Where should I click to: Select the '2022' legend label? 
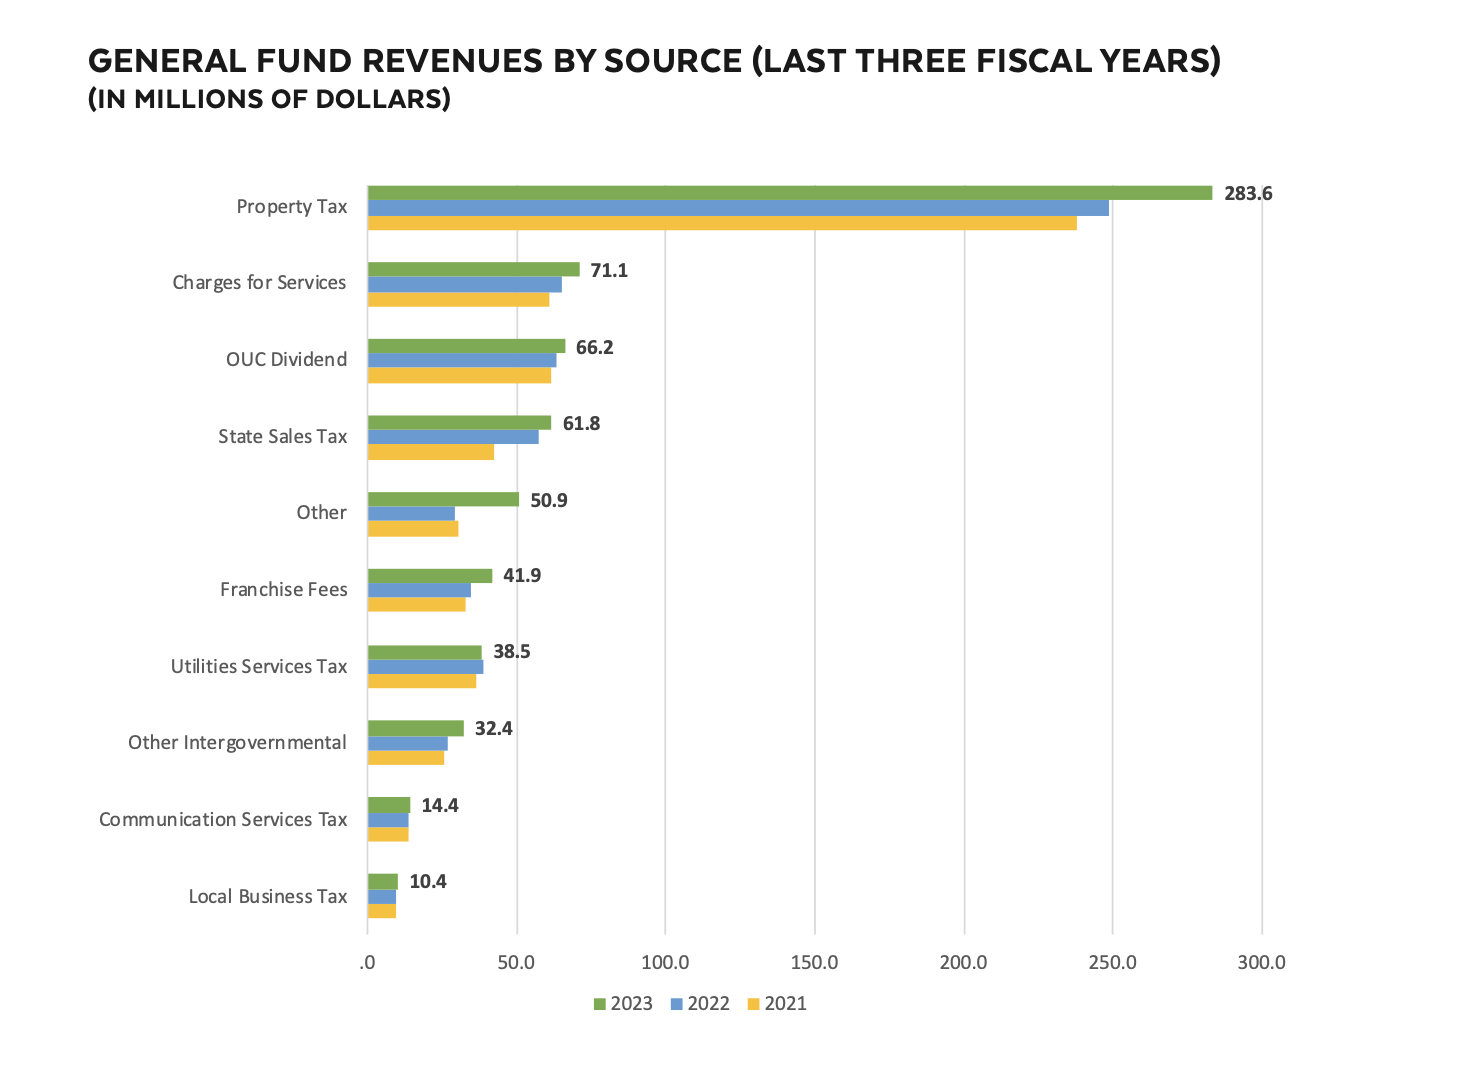pyautogui.click(x=709, y=1004)
